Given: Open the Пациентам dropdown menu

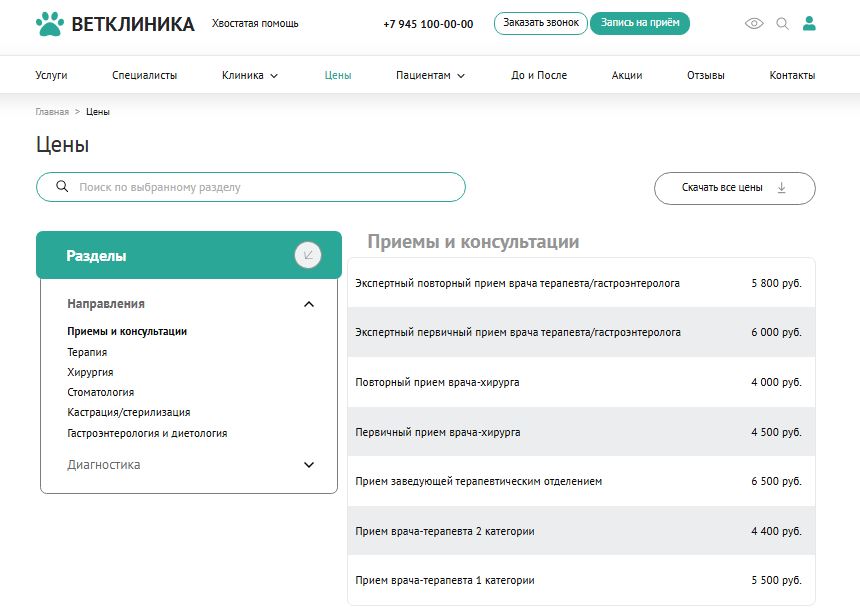Looking at the screenshot, I should tap(430, 75).
